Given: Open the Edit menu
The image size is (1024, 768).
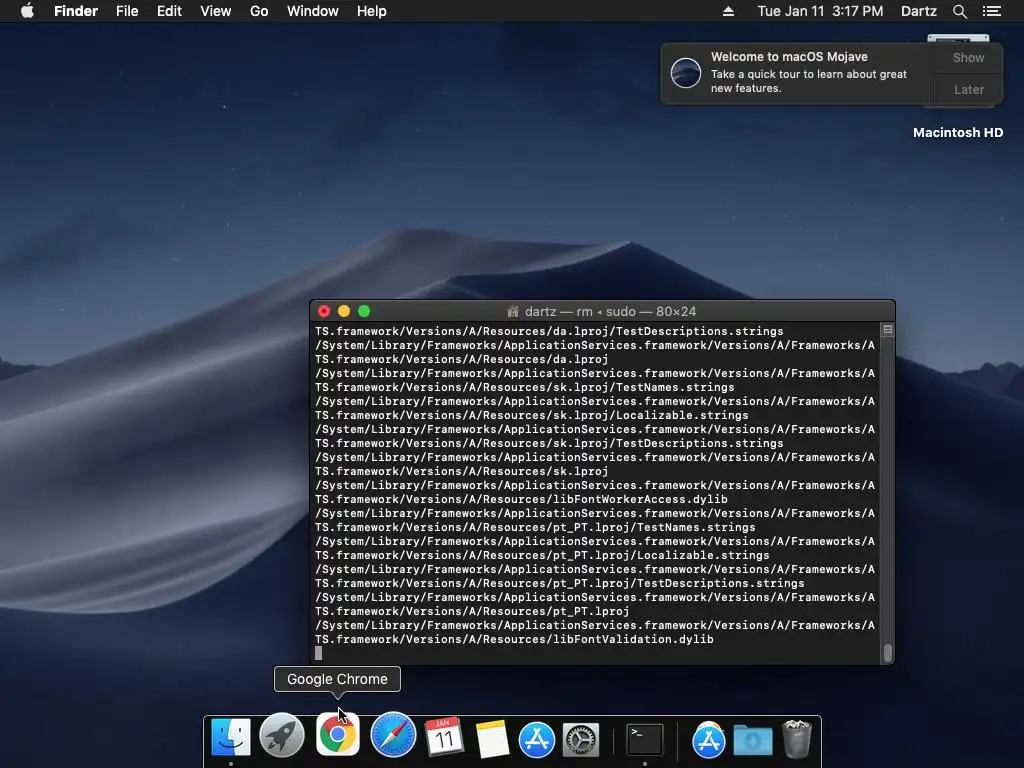Looking at the screenshot, I should click(169, 11).
